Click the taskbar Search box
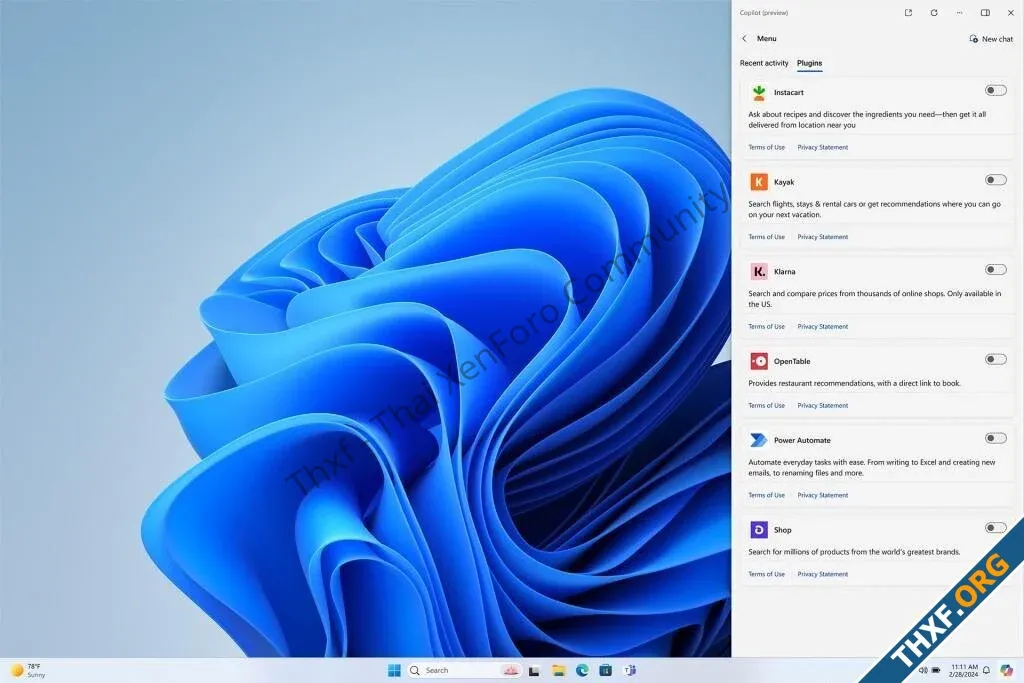This screenshot has height=683, width=1024. 464,671
